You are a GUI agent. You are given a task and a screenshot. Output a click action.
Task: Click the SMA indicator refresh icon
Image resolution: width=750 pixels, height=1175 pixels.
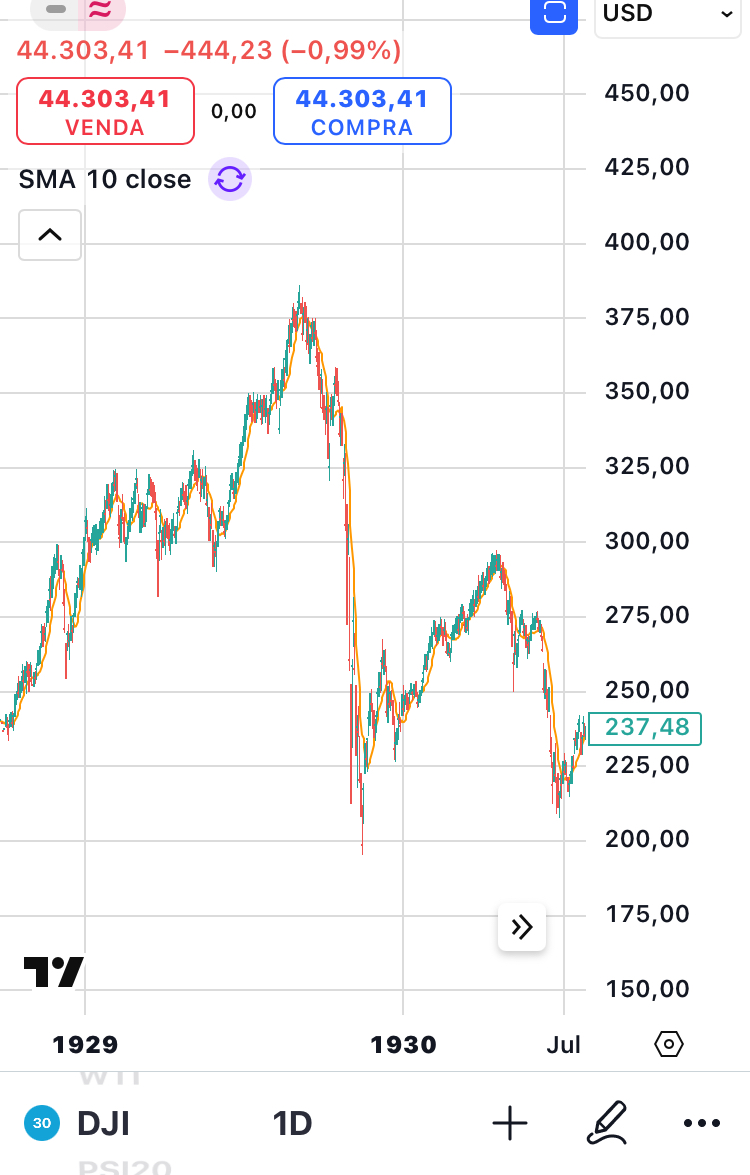pos(230,180)
